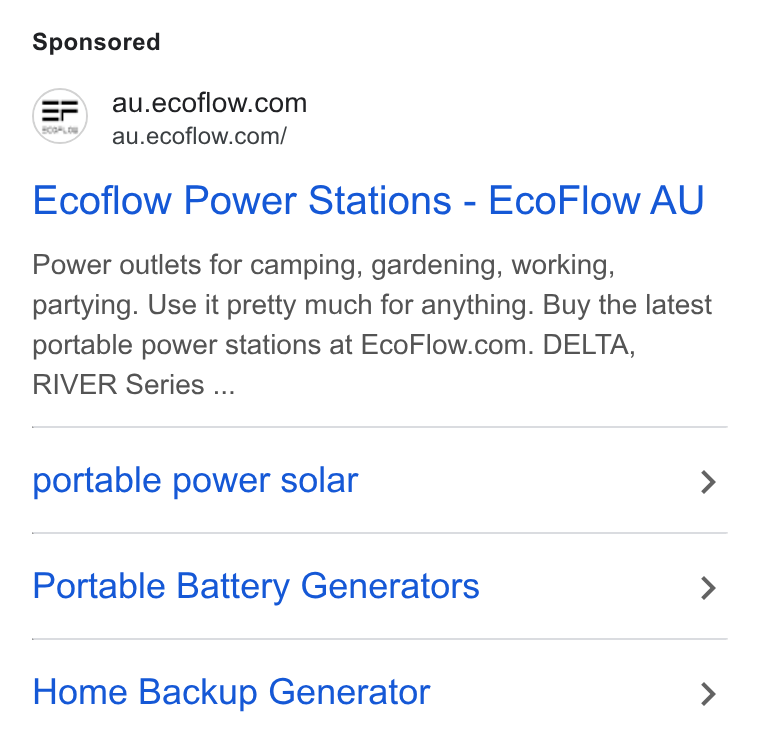The height and width of the screenshot is (744, 760).
Task: Open the Ecoflow Power Stations headline link
Action: click(368, 200)
